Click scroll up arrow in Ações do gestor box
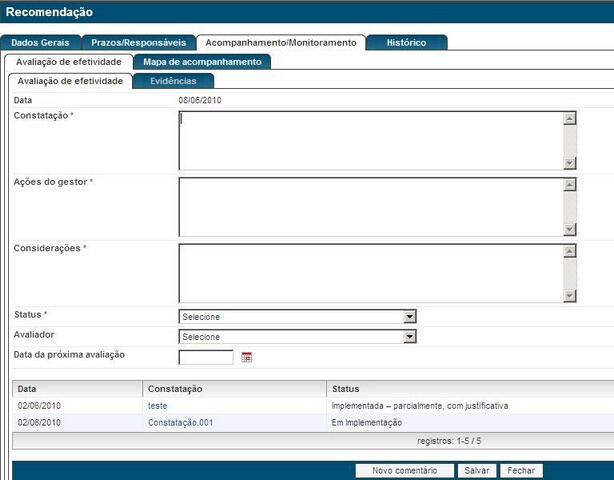Screen dimensions: 614x480 click(570, 184)
